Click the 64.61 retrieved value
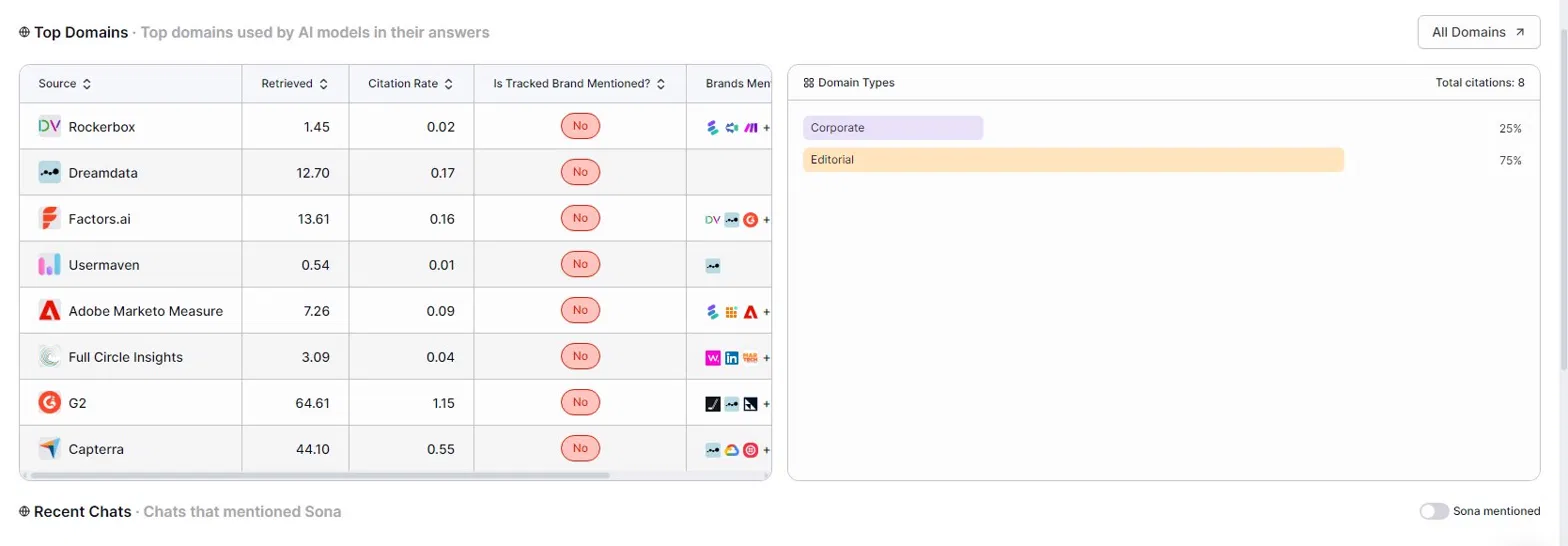The image size is (1568, 546). tap(313, 403)
